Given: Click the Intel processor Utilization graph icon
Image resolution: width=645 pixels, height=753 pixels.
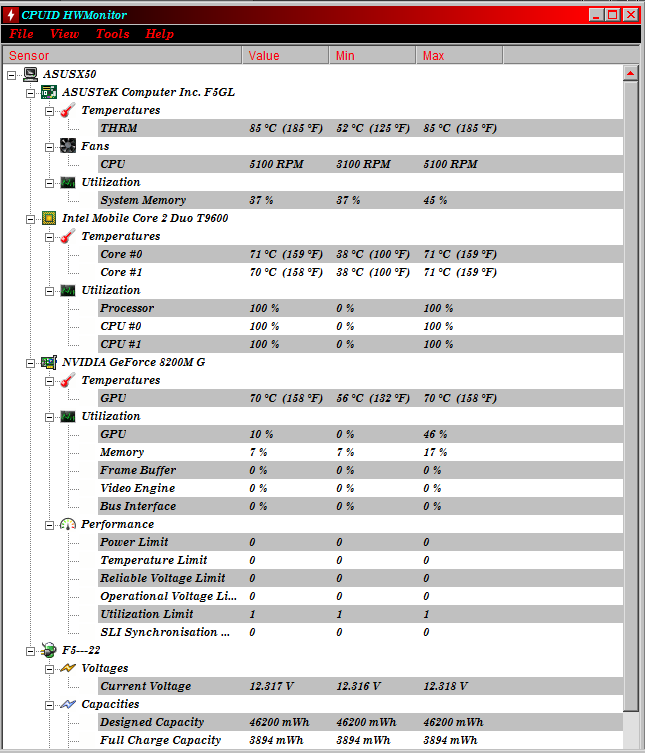Looking at the screenshot, I should [x=68, y=291].
